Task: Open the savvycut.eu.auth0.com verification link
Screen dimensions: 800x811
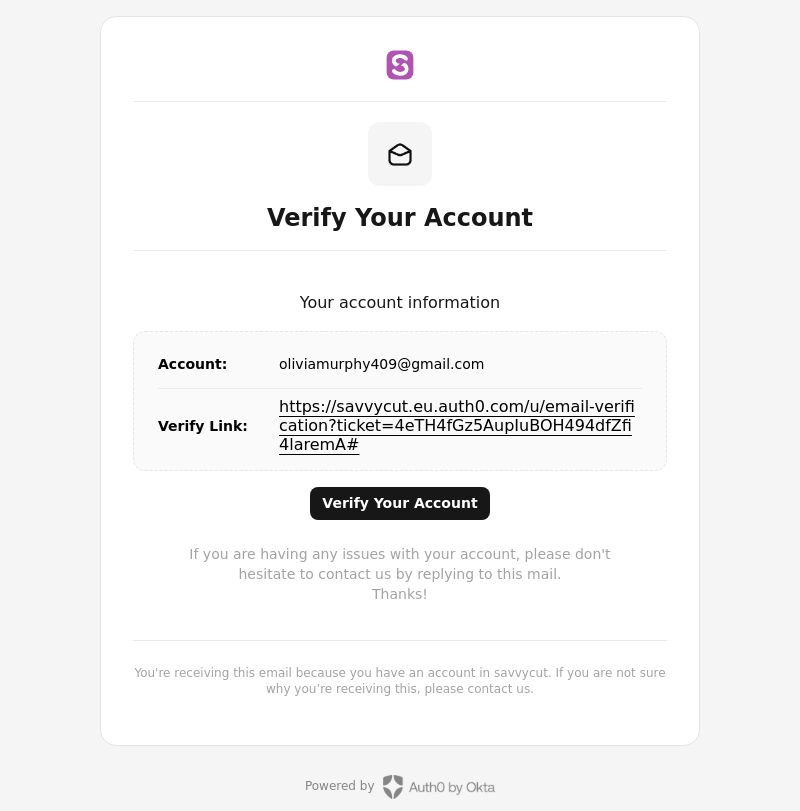Action: tap(457, 426)
